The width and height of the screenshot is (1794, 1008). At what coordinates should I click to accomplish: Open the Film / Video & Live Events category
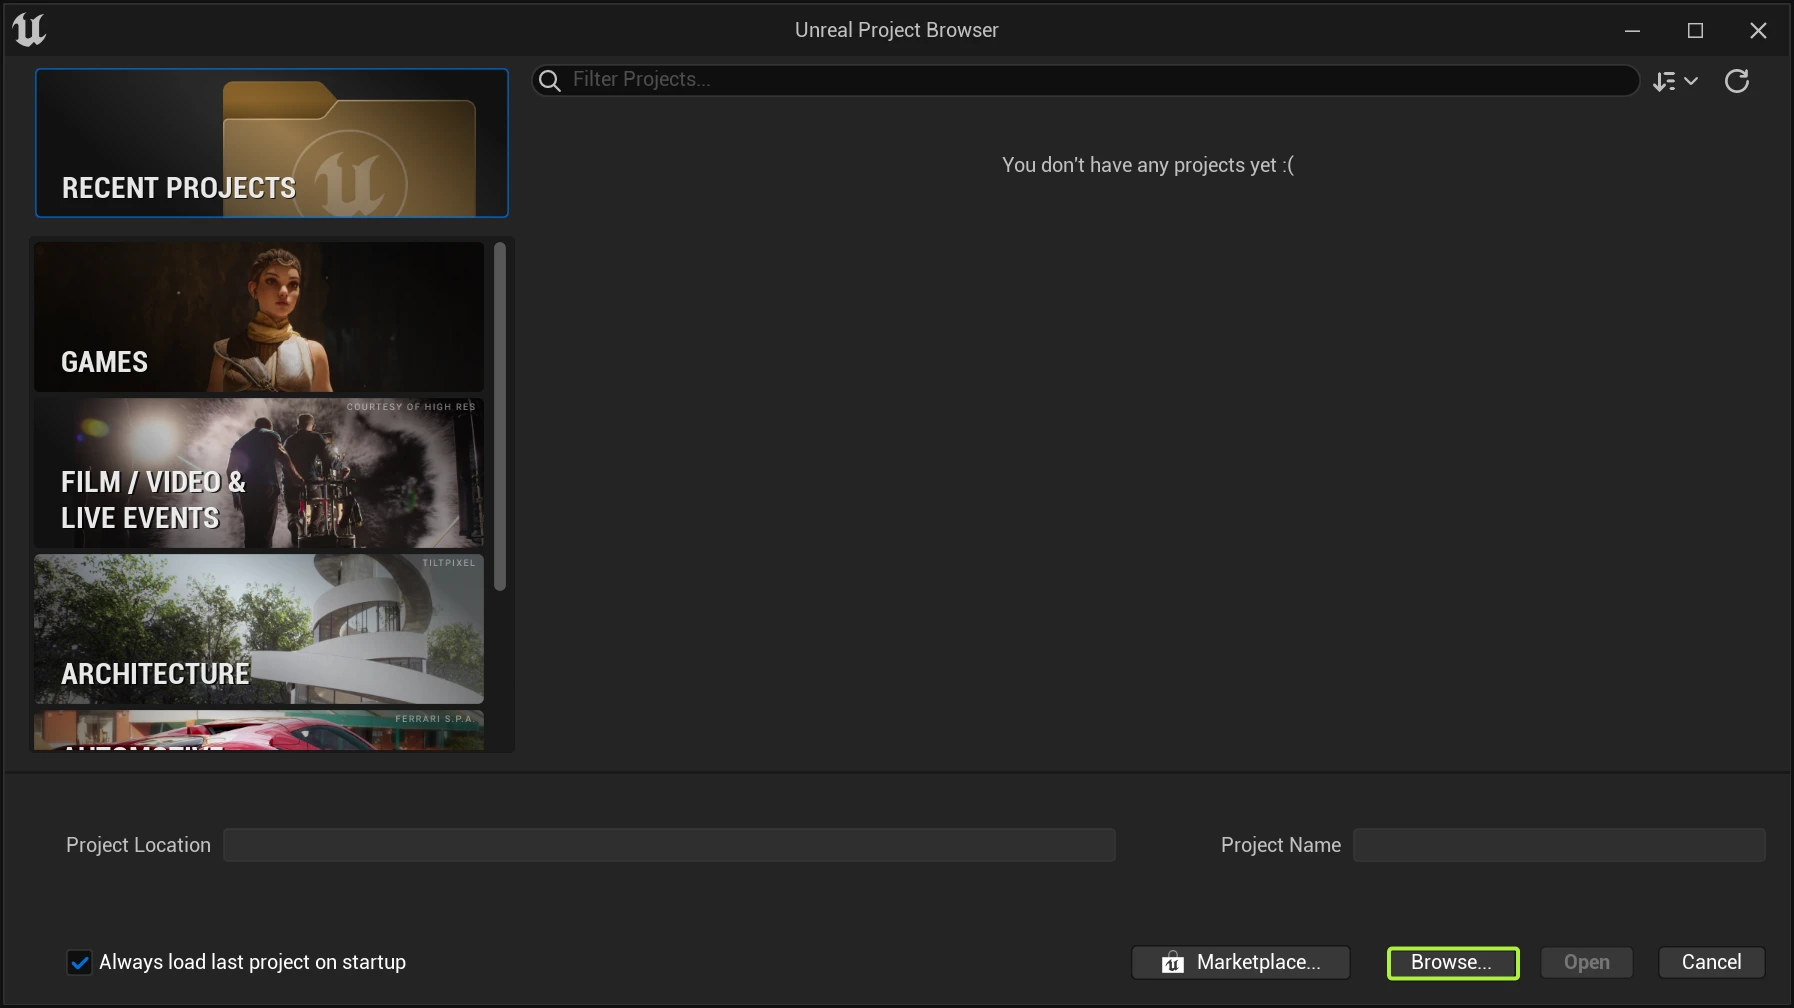[x=259, y=473]
